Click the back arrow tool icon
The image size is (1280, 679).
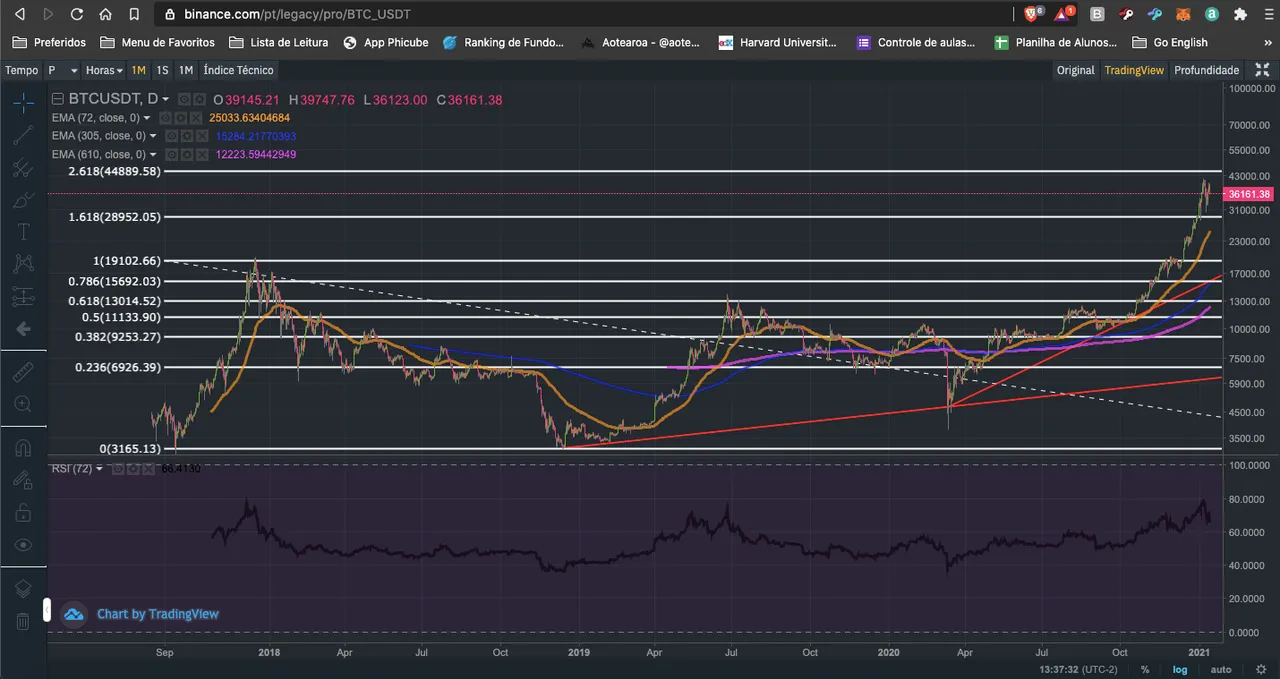click(x=23, y=329)
